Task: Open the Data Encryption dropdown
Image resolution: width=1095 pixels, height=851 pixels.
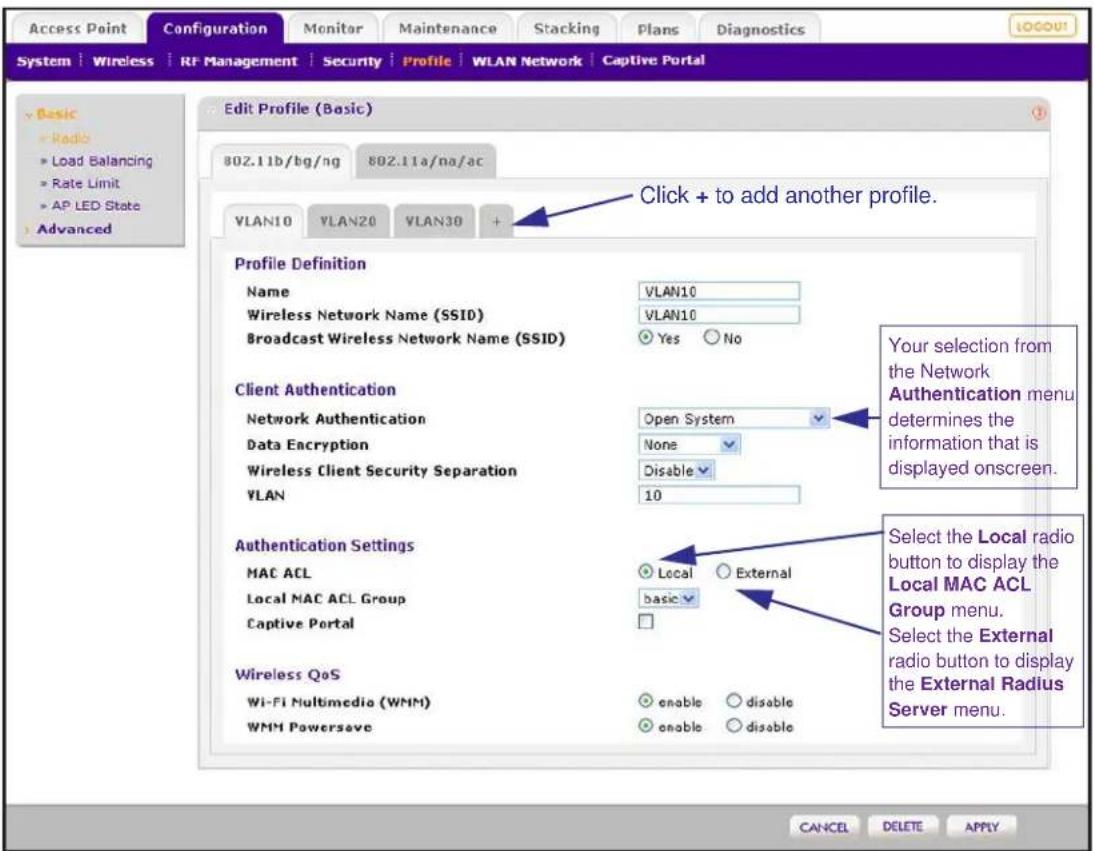Action: tap(689, 444)
